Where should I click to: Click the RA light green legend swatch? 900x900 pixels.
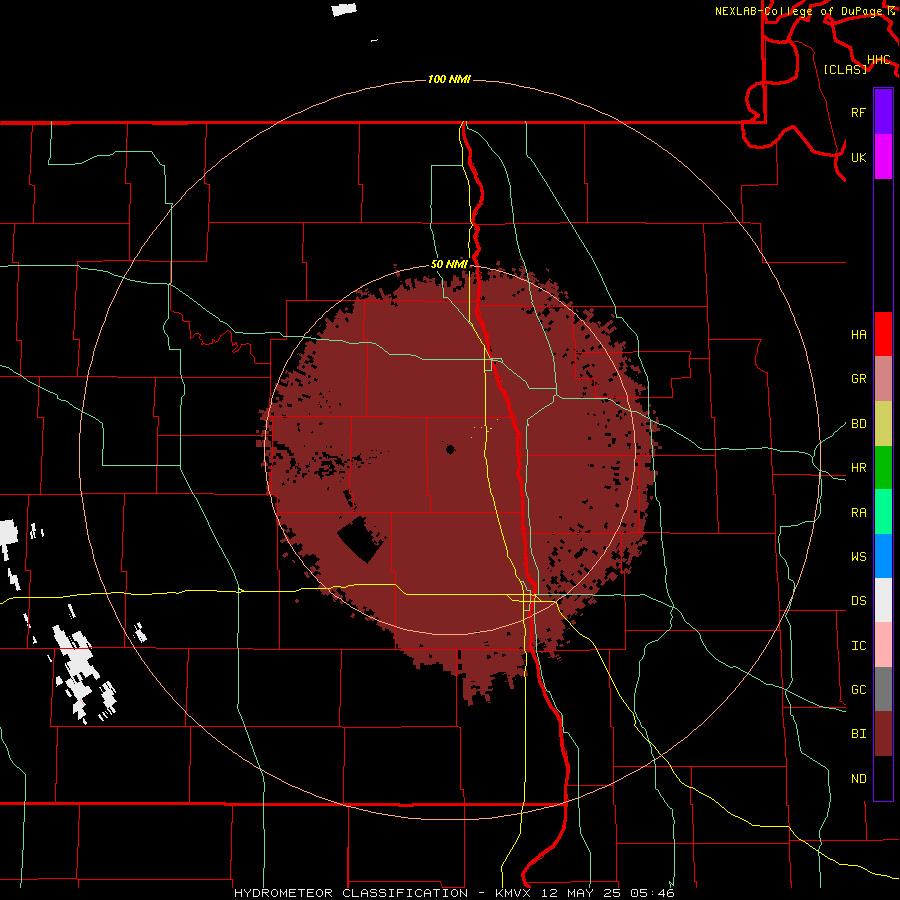click(x=883, y=512)
